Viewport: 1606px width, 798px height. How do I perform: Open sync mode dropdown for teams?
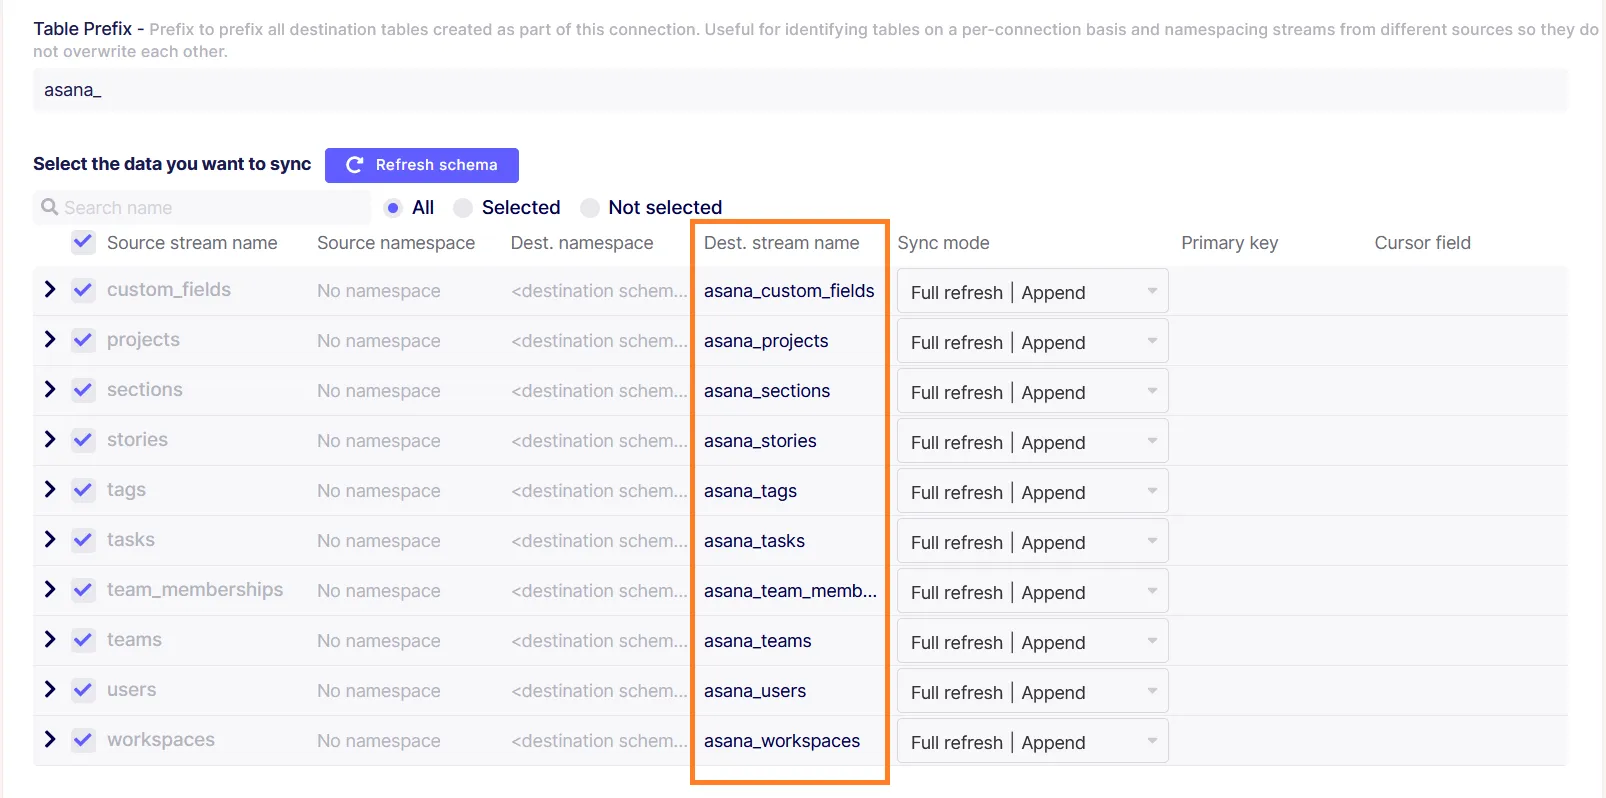pos(1032,641)
